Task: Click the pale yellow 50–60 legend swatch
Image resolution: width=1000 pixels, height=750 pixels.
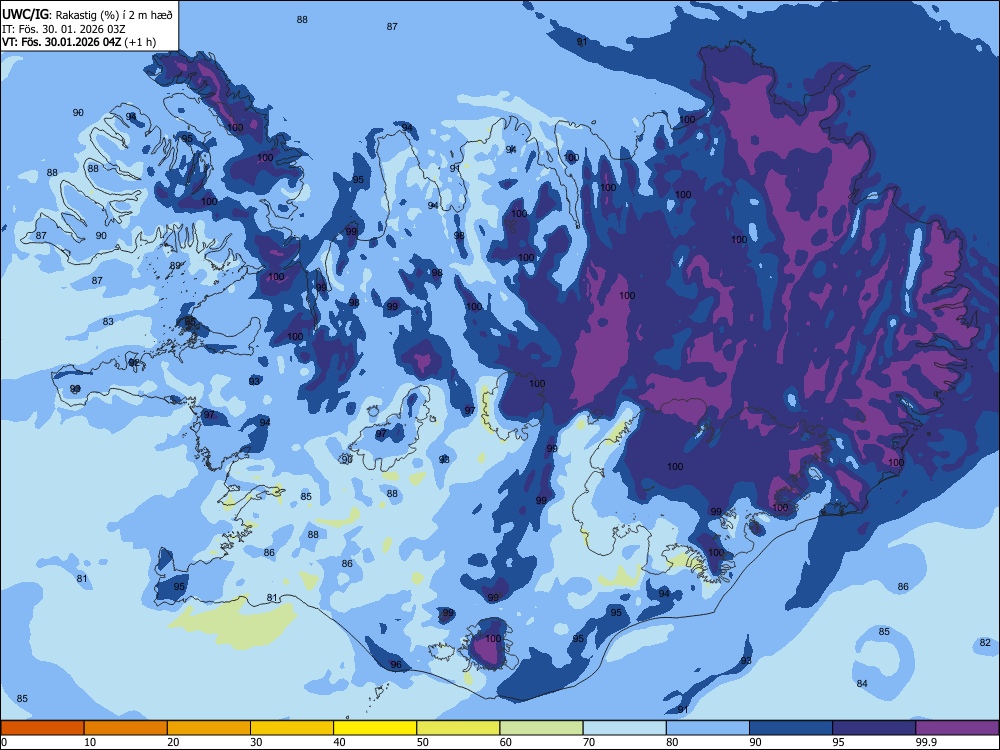Action: [458, 728]
